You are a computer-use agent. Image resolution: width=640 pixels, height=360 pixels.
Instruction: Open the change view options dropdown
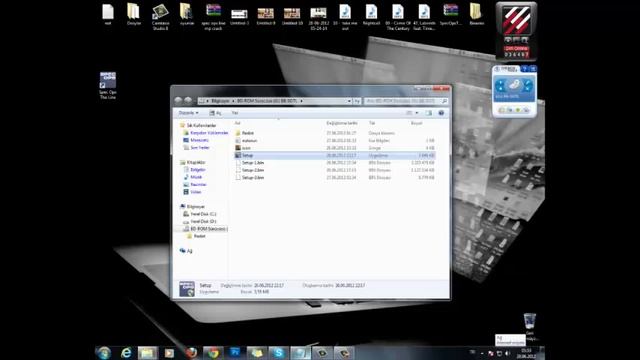click(x=417, y=113)
